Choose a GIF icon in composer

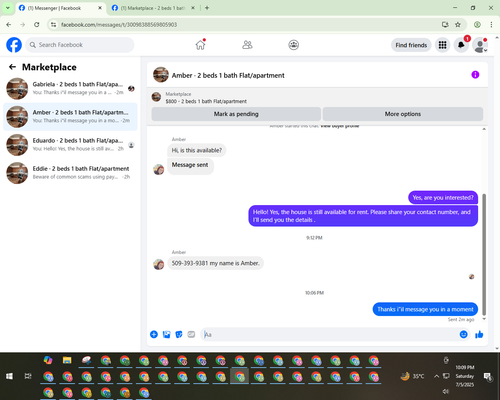point(191,334)
